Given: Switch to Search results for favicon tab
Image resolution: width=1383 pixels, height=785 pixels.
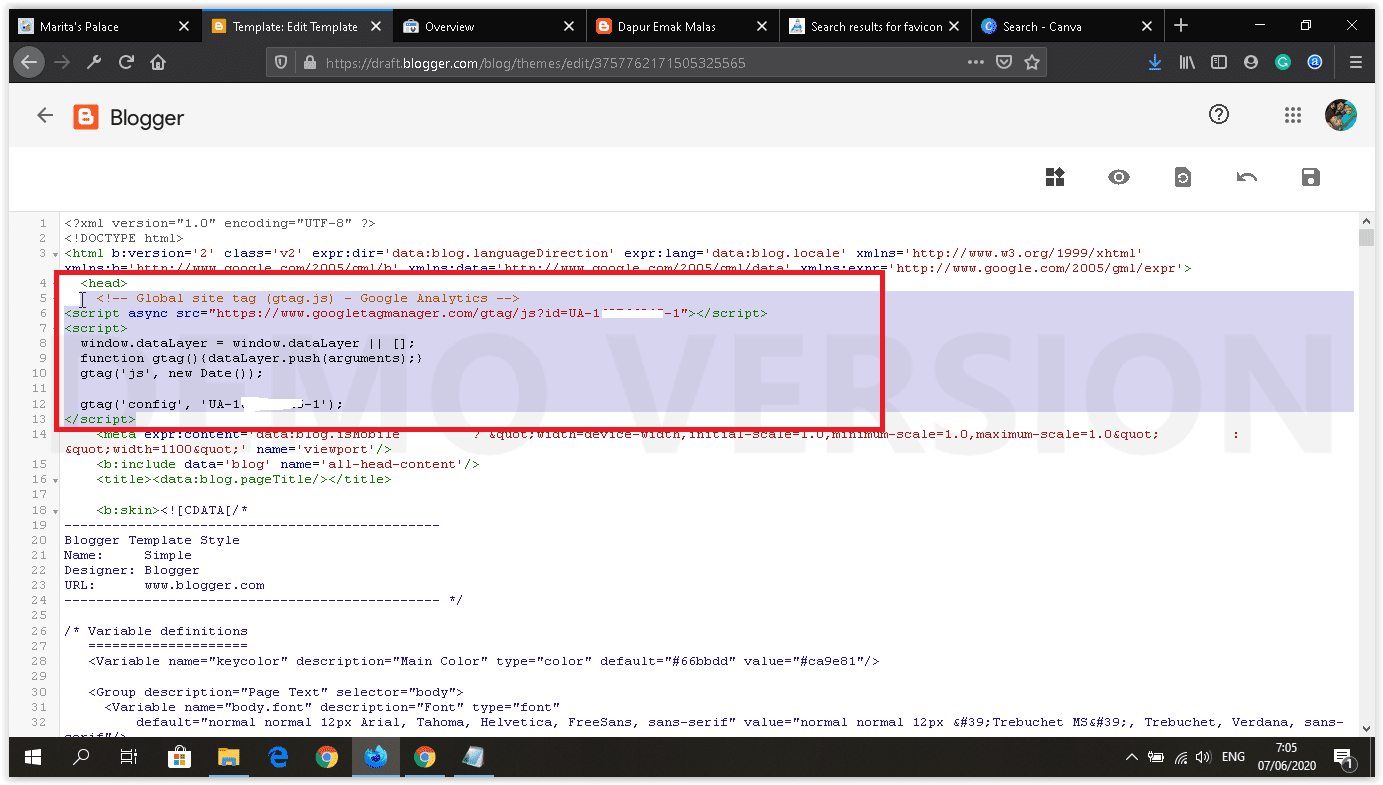Looking at the screenshot, I should (873, 26).
